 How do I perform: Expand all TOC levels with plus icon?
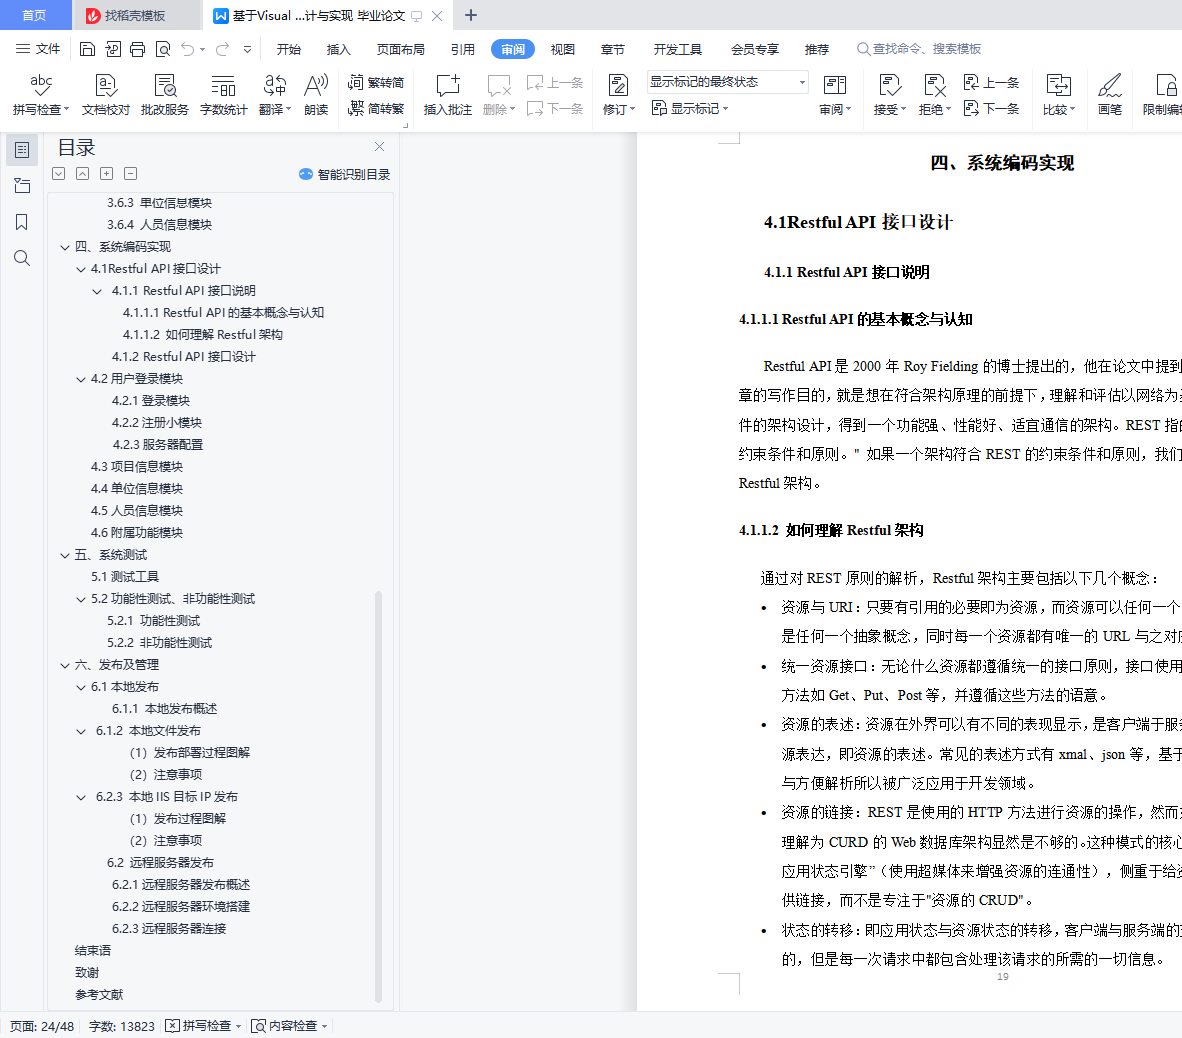[107, 174]
